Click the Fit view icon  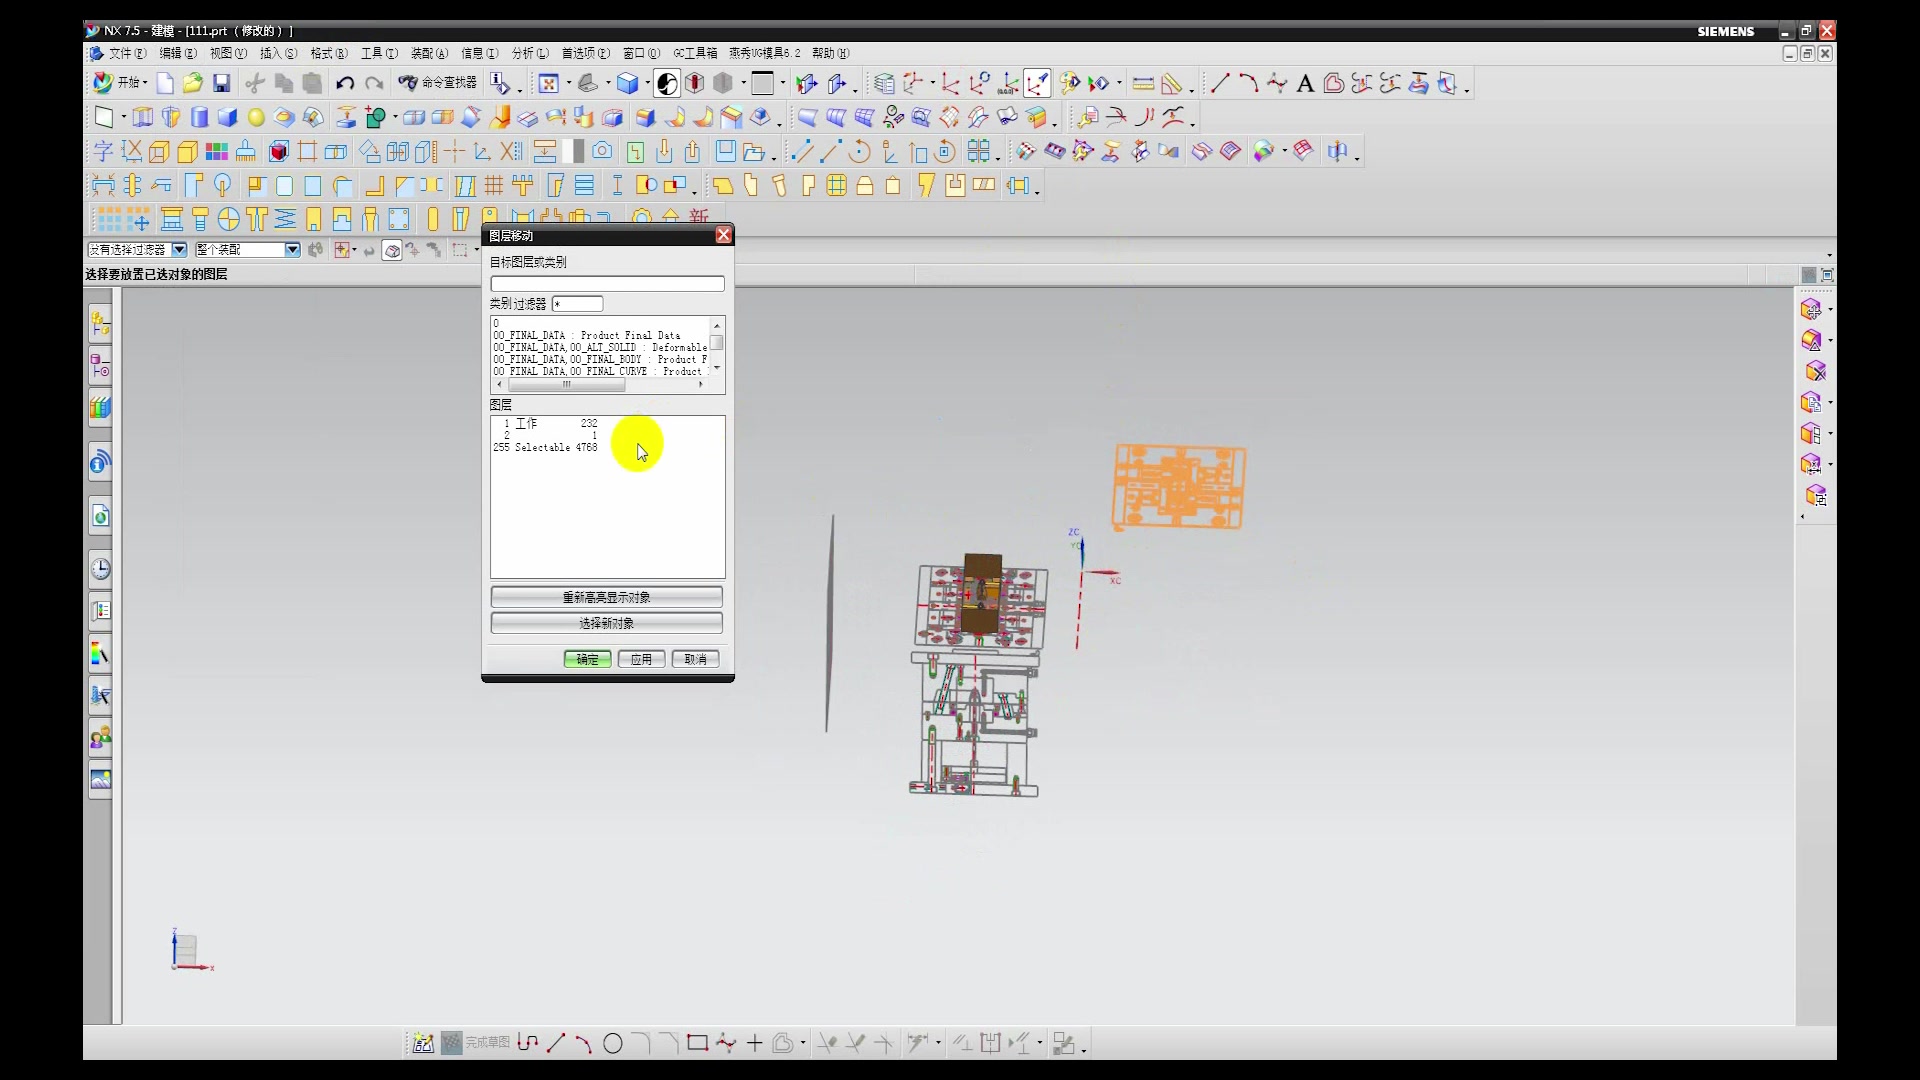pos(548,84)
